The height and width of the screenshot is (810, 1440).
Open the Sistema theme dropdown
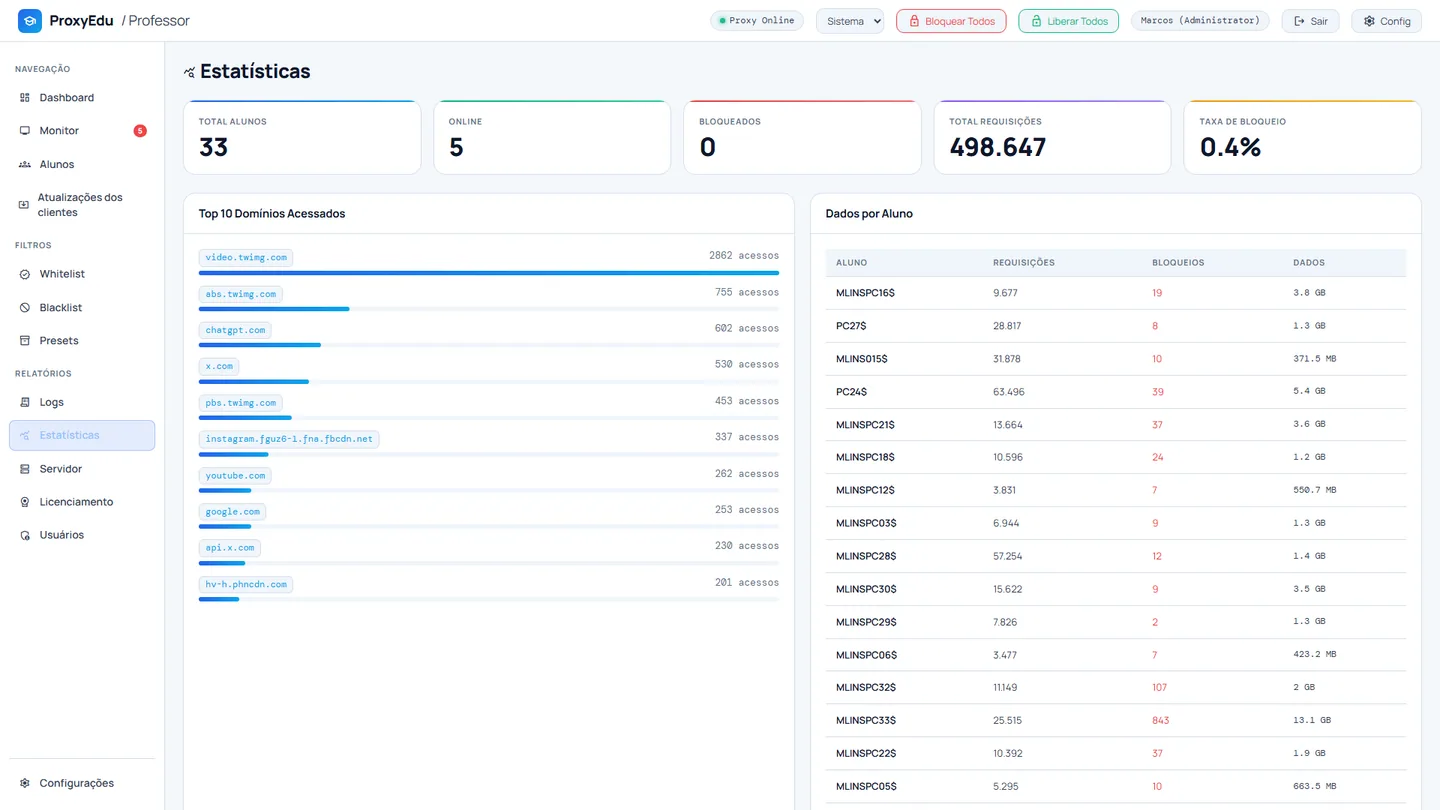point(850,21)
